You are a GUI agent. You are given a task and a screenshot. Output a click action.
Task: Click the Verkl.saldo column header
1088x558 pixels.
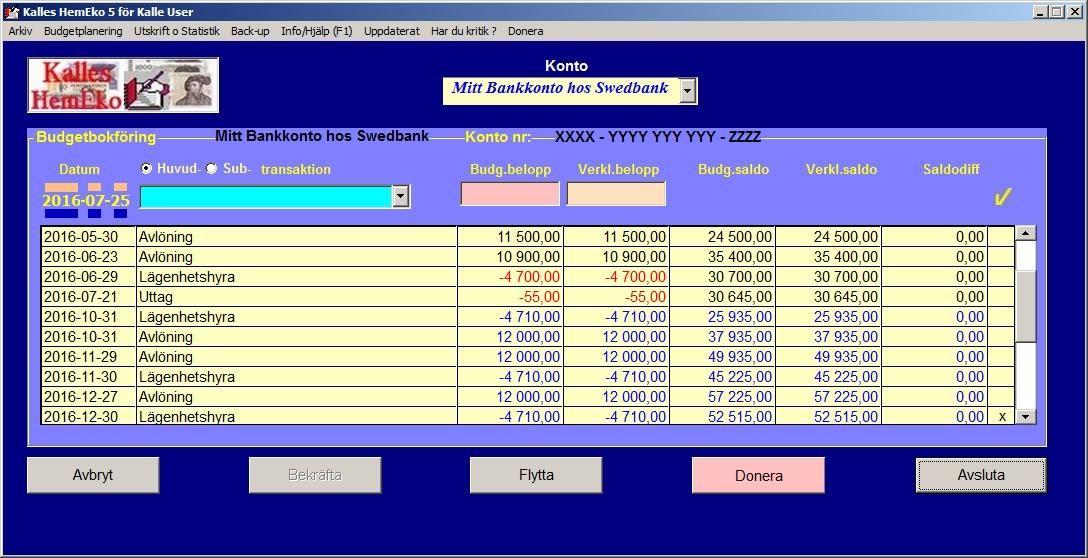pos(841,169)
